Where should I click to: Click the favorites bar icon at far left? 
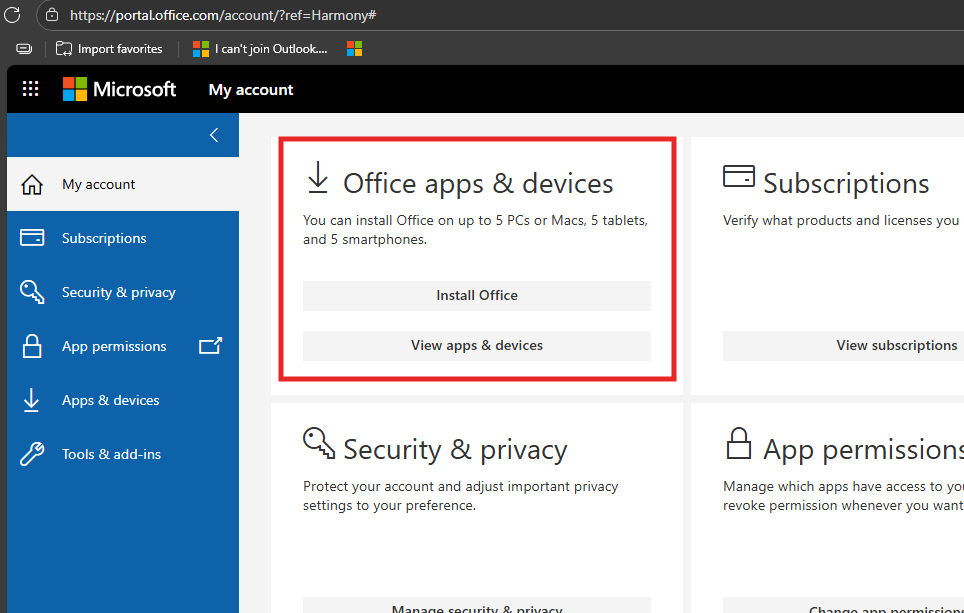point(24,49)
